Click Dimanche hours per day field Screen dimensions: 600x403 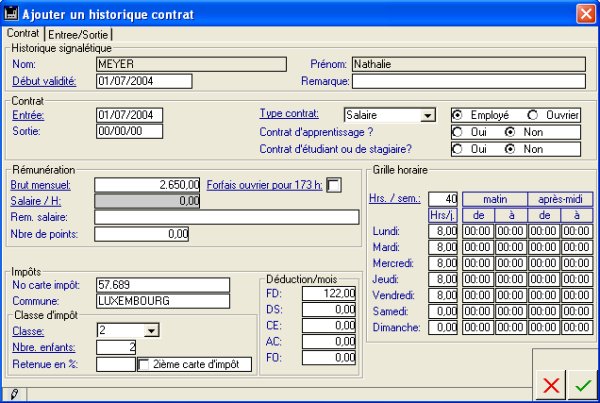pos(443,328)
